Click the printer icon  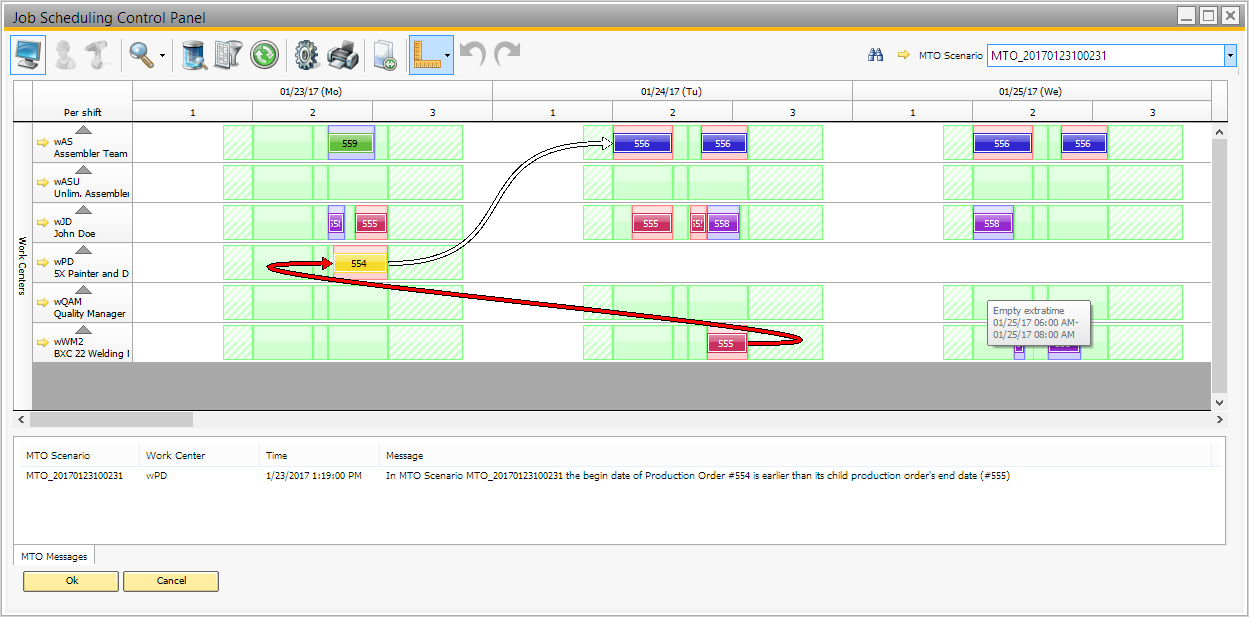343,56
